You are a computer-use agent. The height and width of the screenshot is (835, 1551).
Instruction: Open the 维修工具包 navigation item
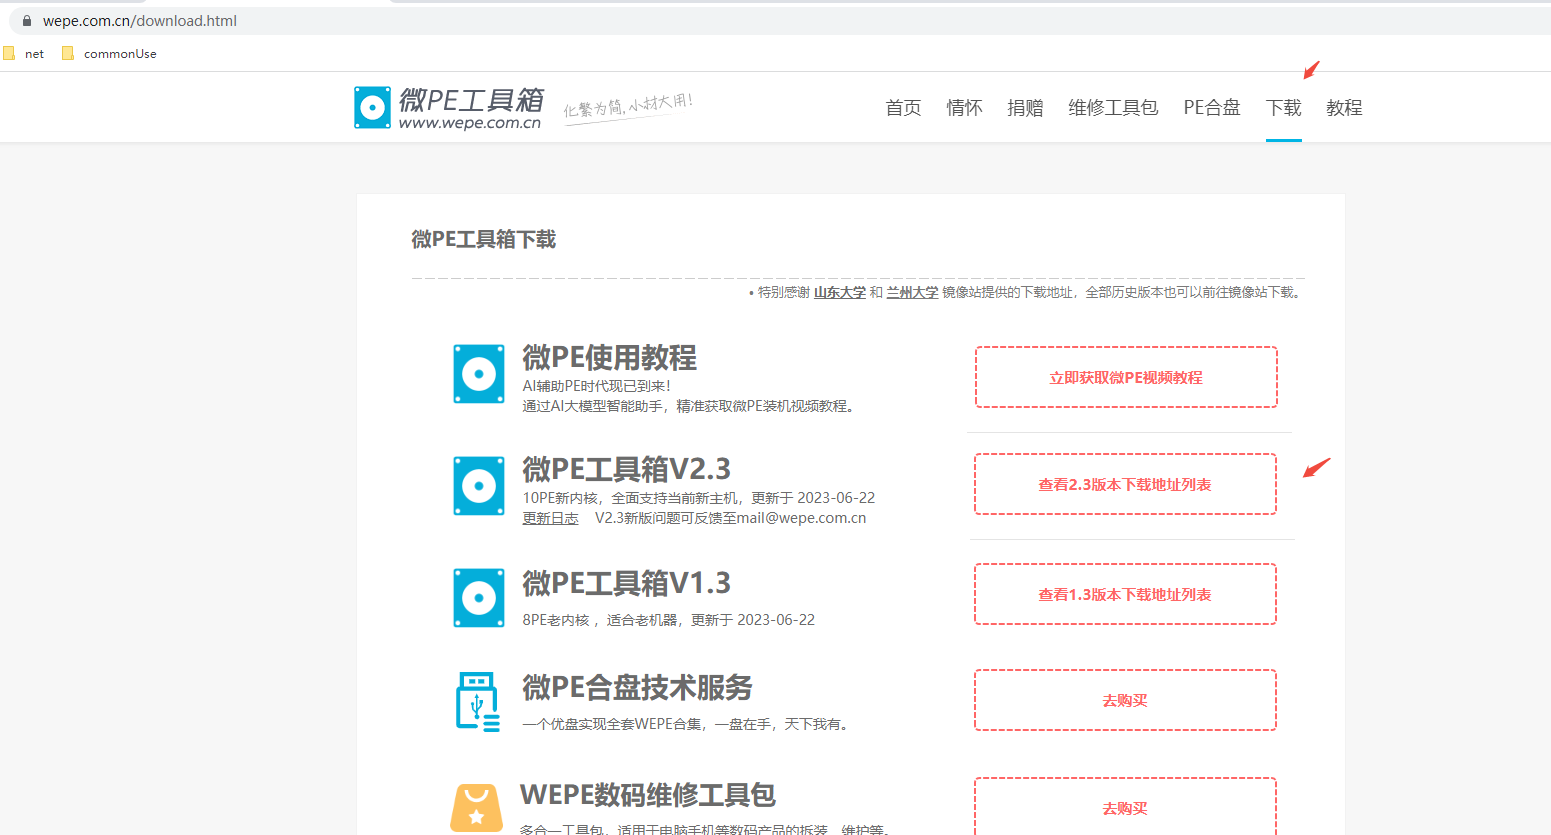pyautogui.click(x=1113, y=108)
